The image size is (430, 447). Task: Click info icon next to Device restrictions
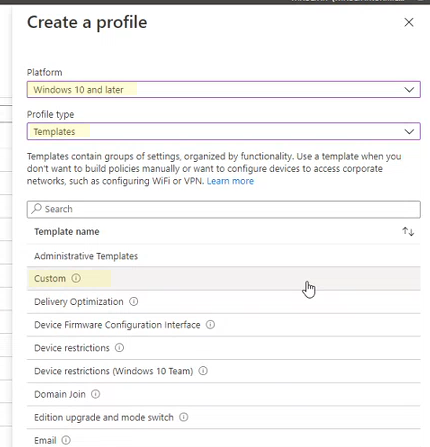119,348
